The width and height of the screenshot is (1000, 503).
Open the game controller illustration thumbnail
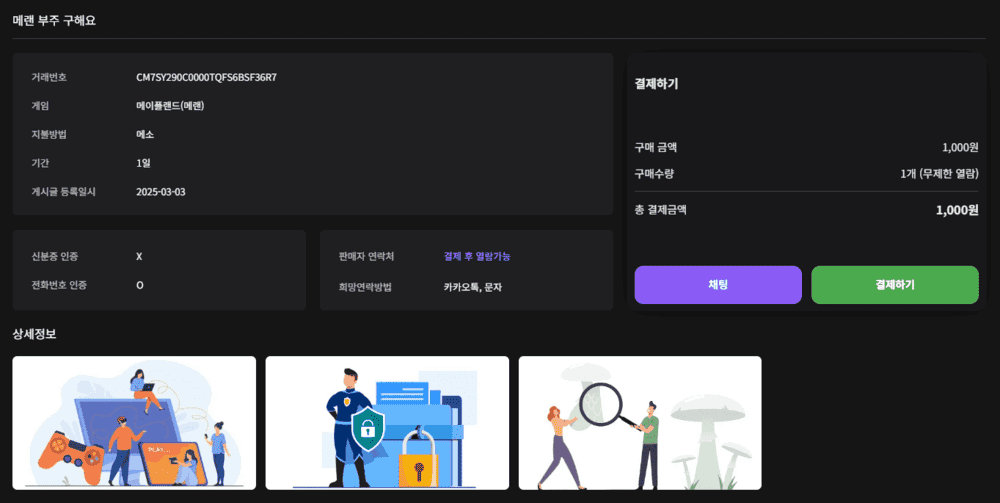click(x=134, y=422)
